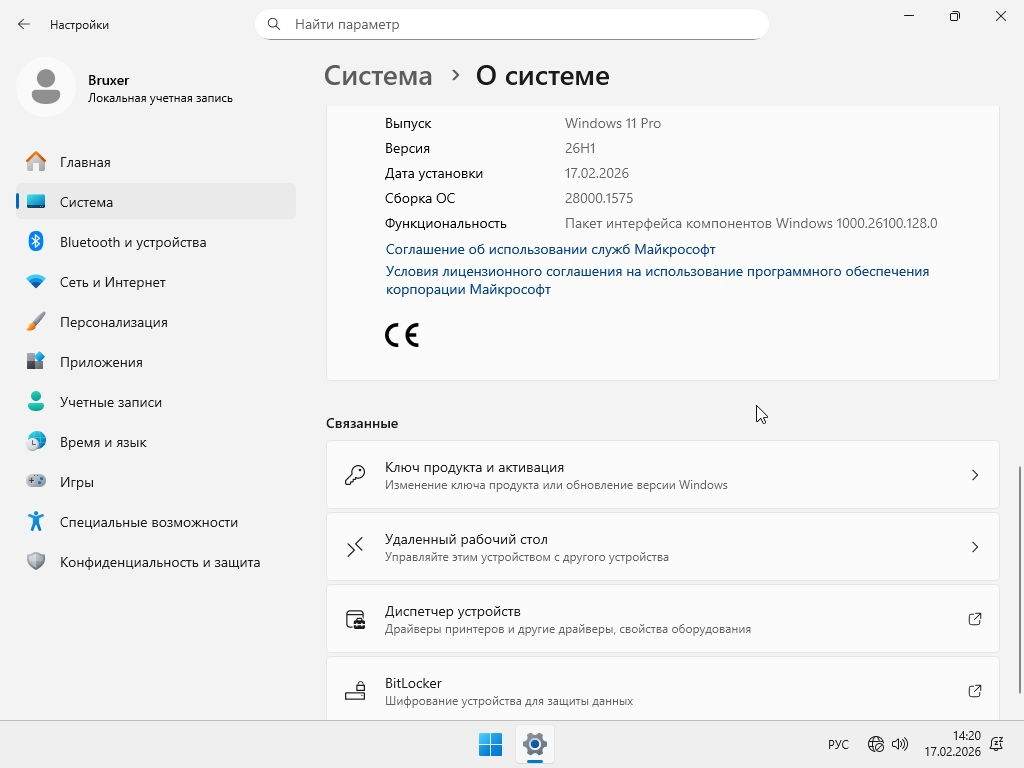Open Удаленный рабочий стол card
Image resolution: width=1024 pixels, height=768 pixels.
click(663, 547)
